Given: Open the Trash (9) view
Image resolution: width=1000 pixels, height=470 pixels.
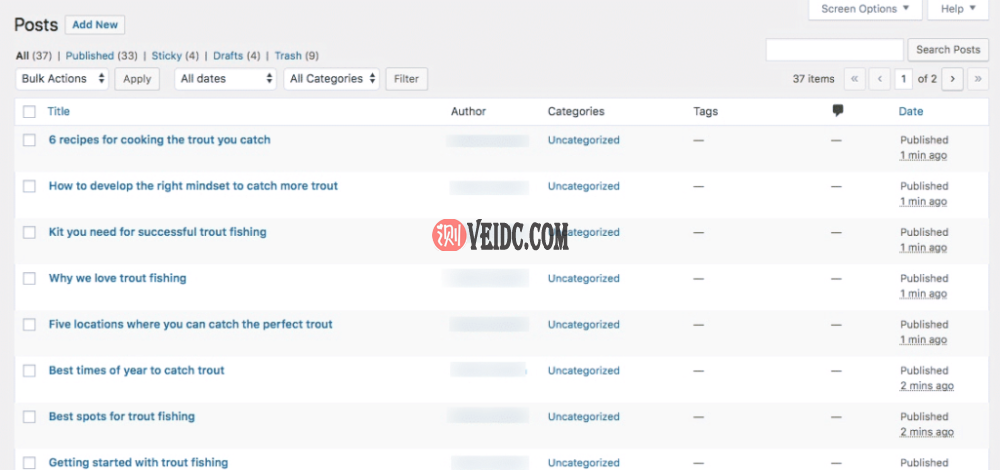Looking at the screenshot, I should click(x=297, y=56).
